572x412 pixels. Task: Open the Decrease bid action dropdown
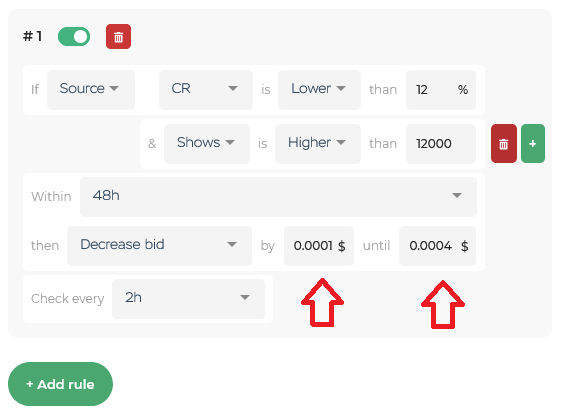159,246
